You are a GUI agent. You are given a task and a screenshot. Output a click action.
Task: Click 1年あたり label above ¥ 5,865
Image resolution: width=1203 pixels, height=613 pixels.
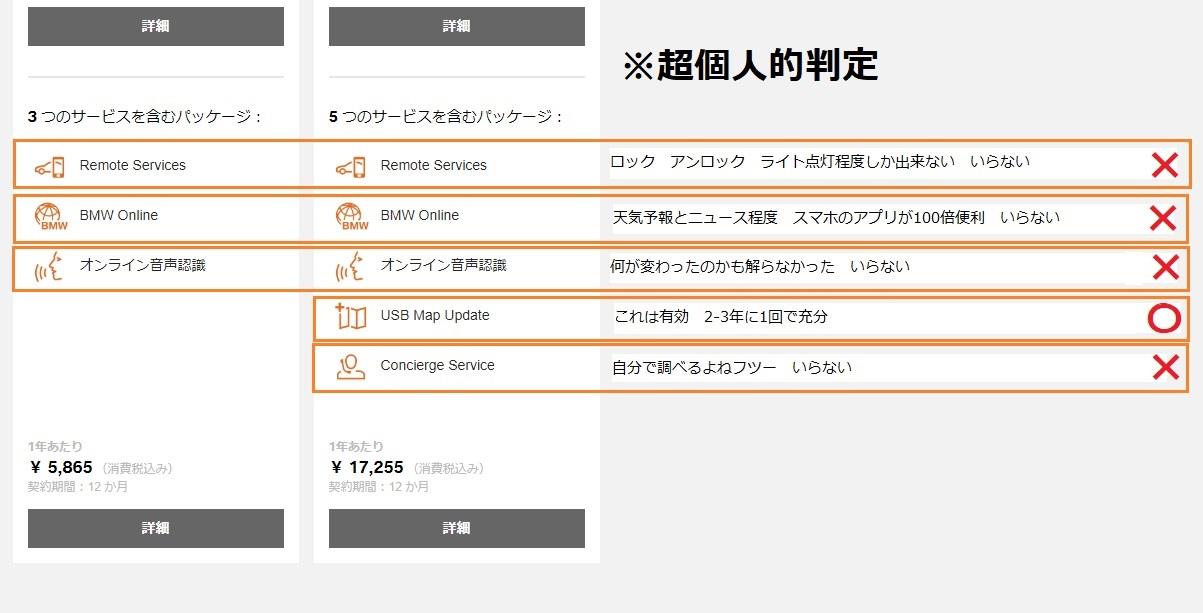point(55,446)
